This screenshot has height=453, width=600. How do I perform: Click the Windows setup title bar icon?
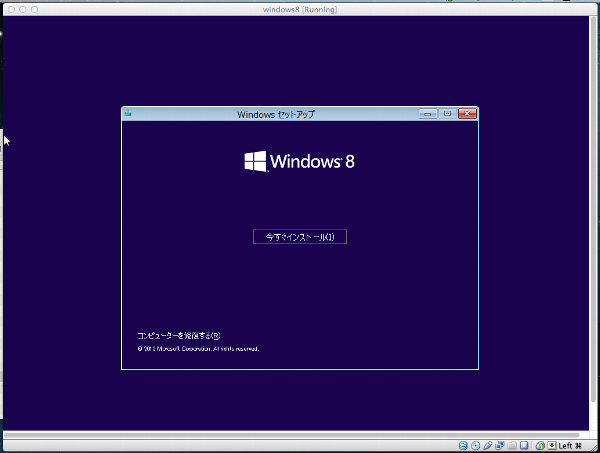(128, 113)
